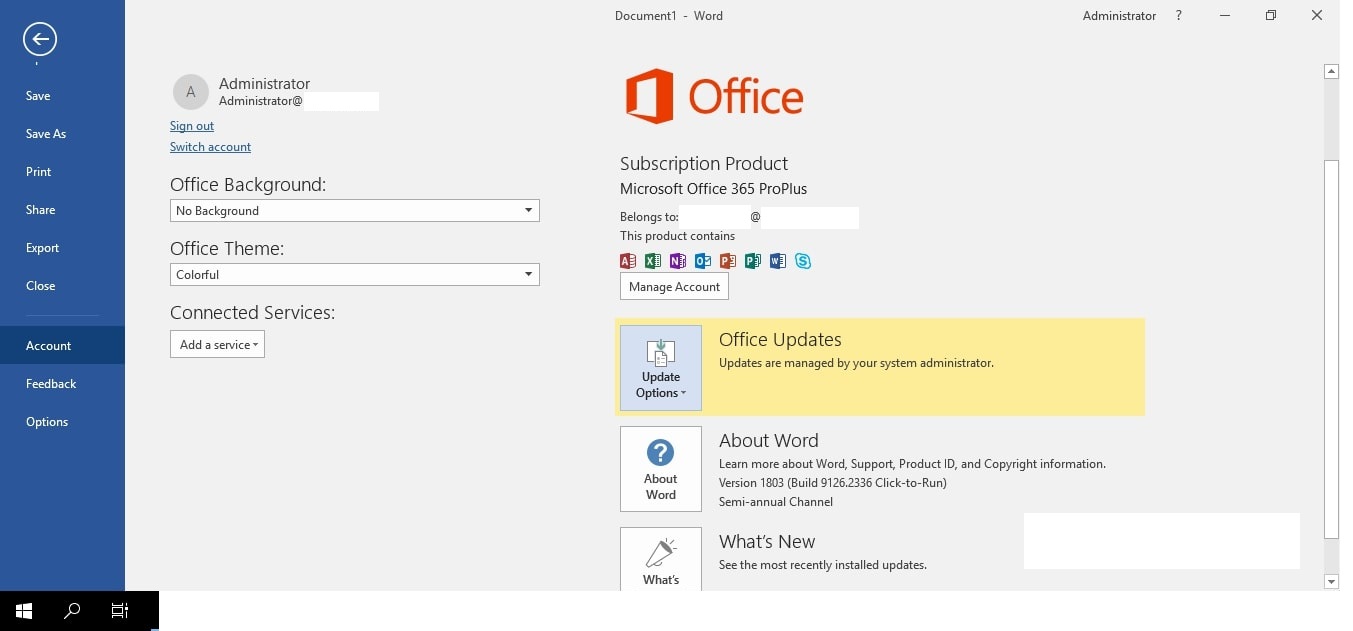Click the scroll up arrow of the scrollbar
Viewport: 1353px width, 631px height.
[1331, 72]
